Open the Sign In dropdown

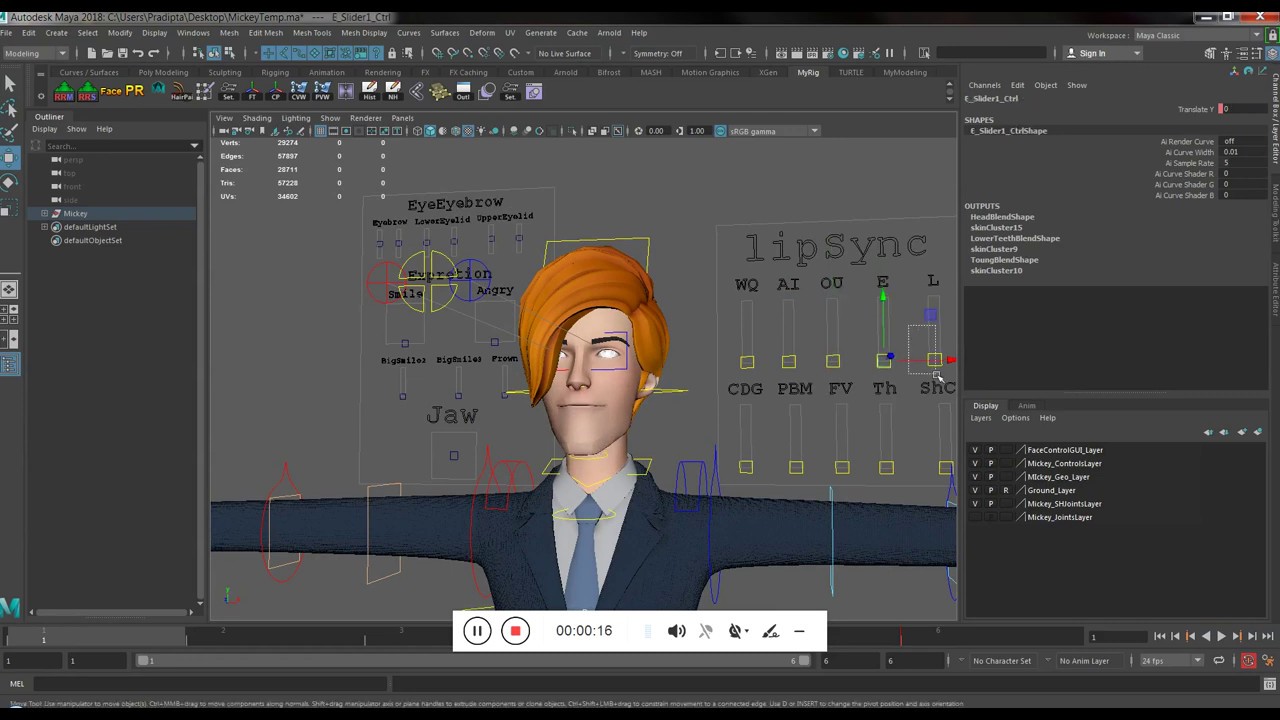click(1102, 53)
